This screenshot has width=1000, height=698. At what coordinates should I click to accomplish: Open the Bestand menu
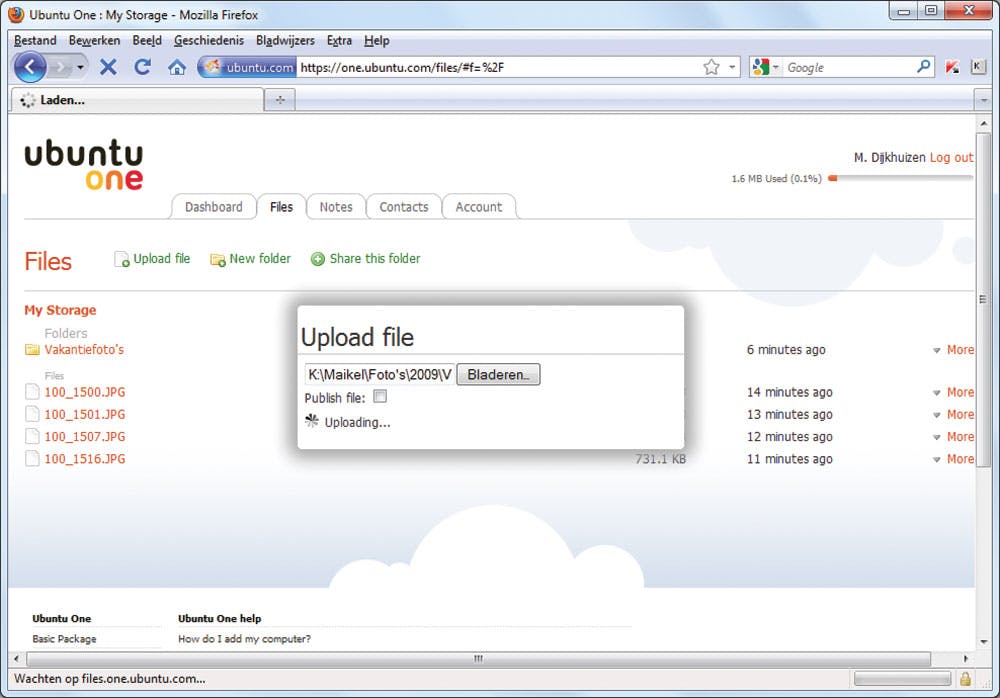click(35, 40)
